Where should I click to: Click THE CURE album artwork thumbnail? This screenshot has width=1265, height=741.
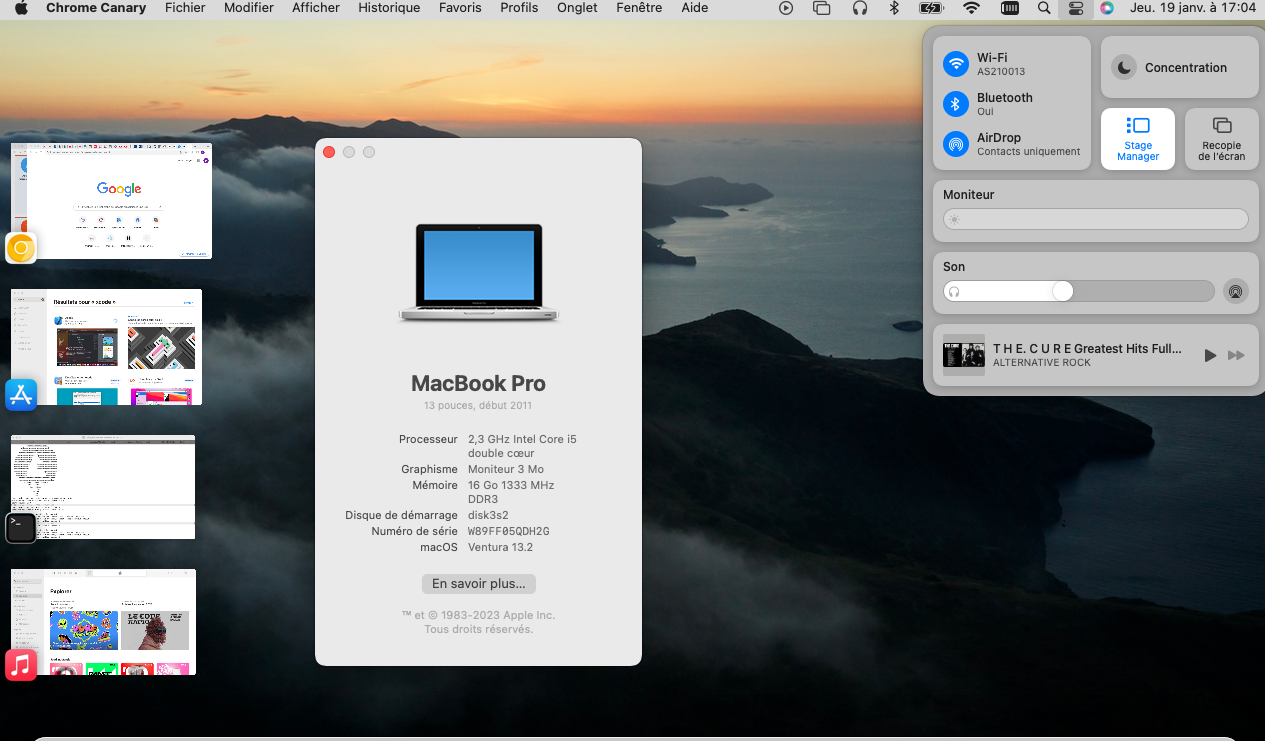(x=964, y=355)
